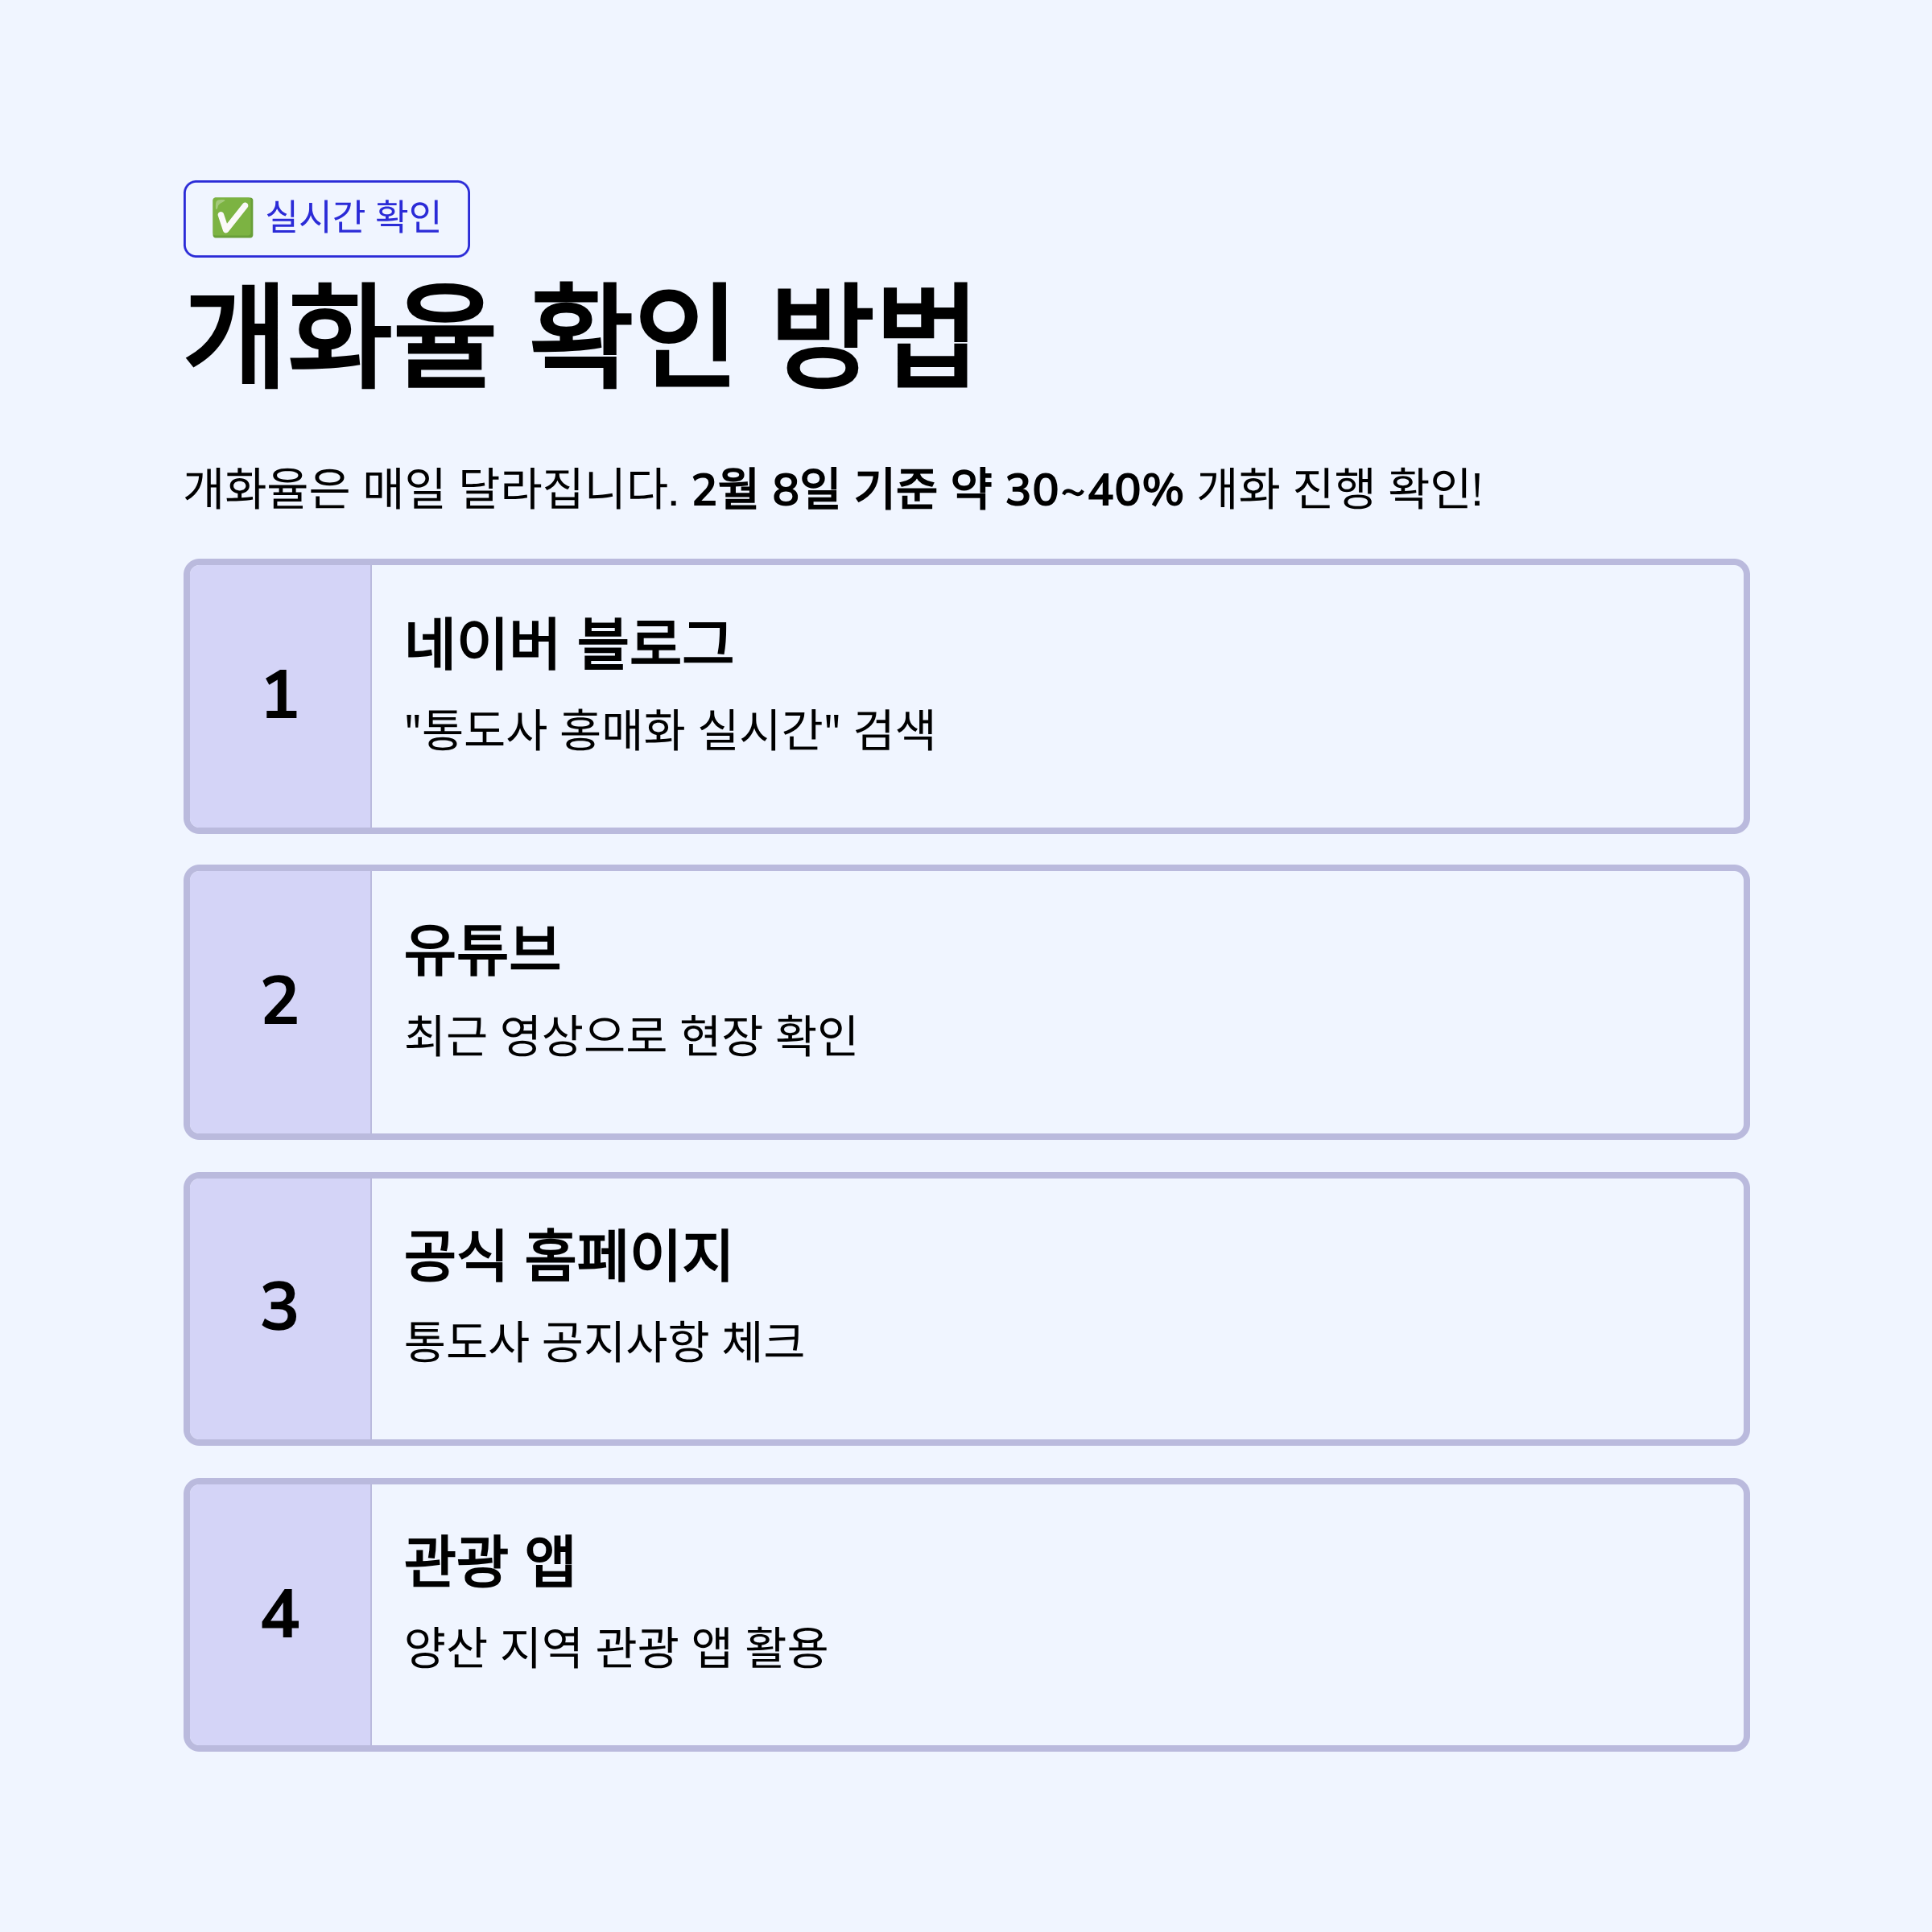Click the 실시간 확인 badge
This screenshot has width=1932, height=1932.
pyautogui.click(x=326, y=218)
